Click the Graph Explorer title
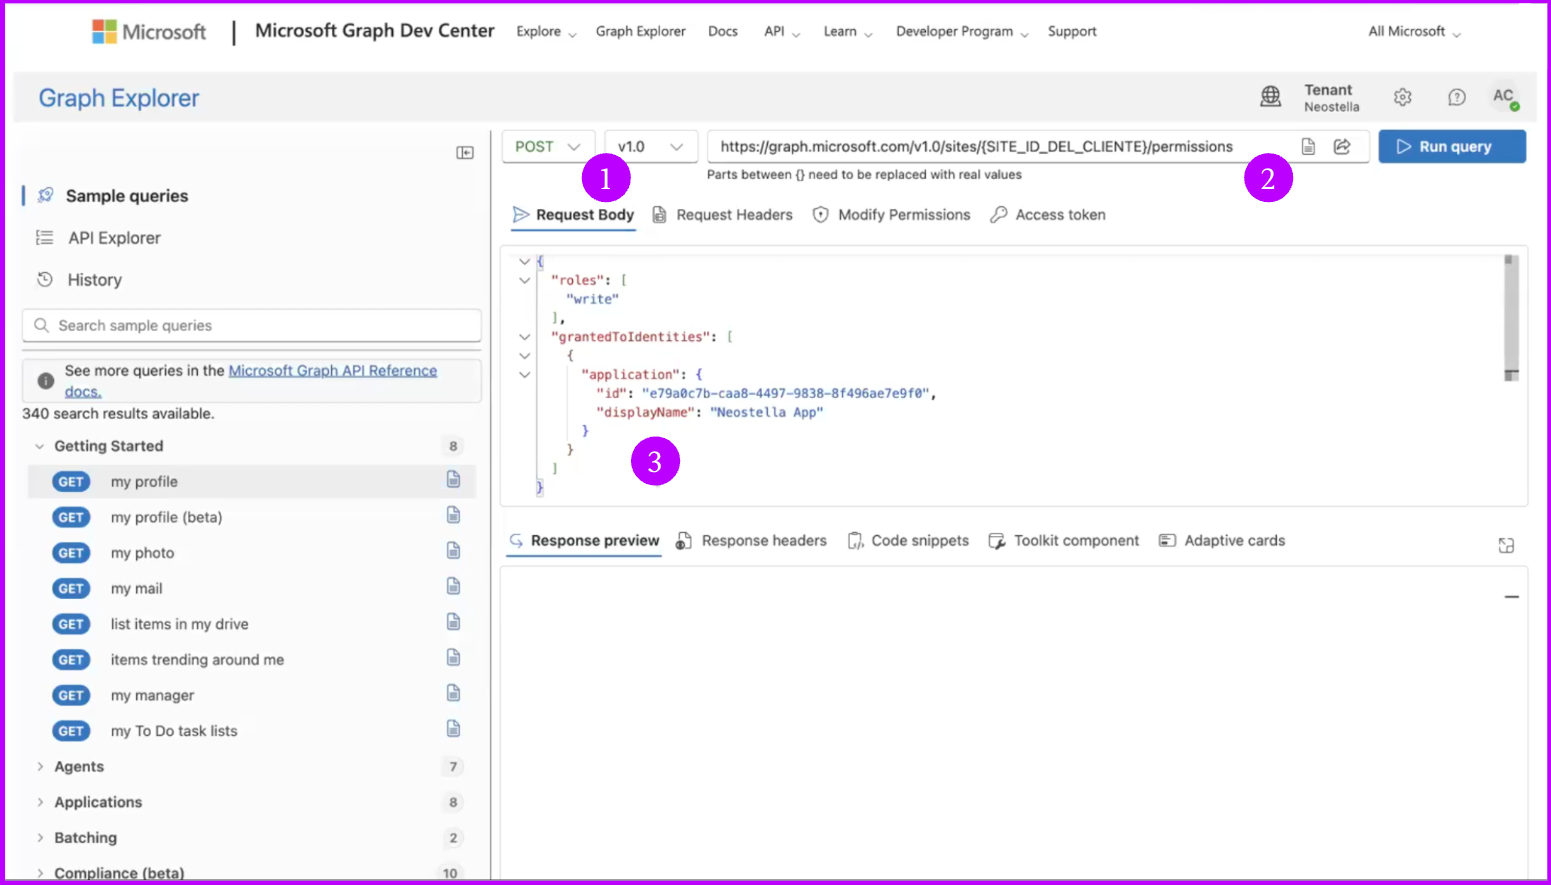The height and width of the screenshot is (885, 1551). pos(119,98)
